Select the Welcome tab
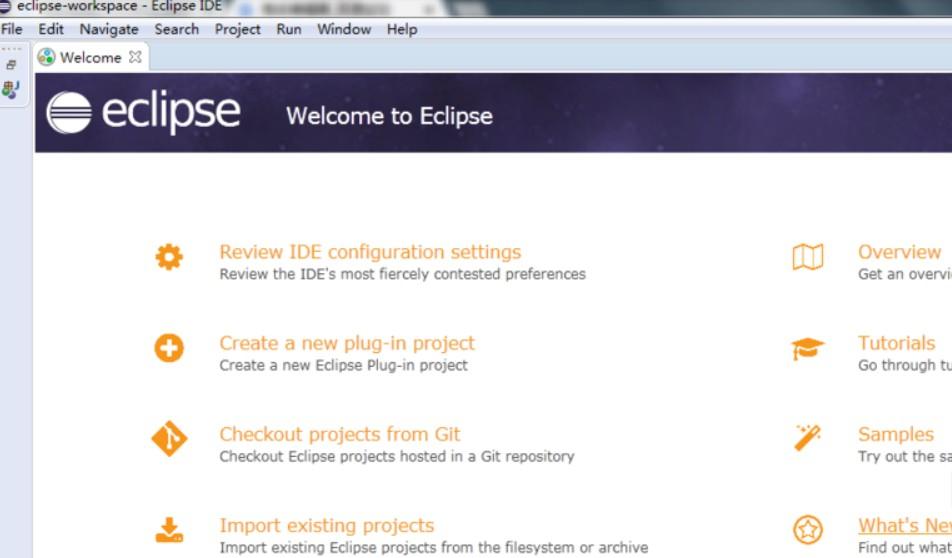 click(90, 58)
